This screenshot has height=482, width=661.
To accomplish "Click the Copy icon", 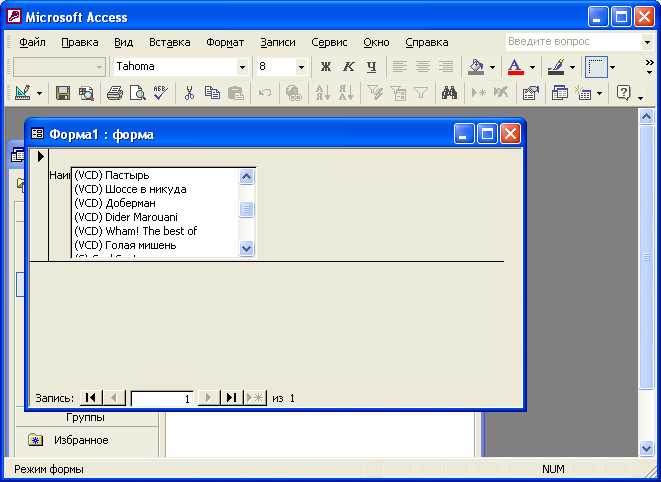I will 212,93.
